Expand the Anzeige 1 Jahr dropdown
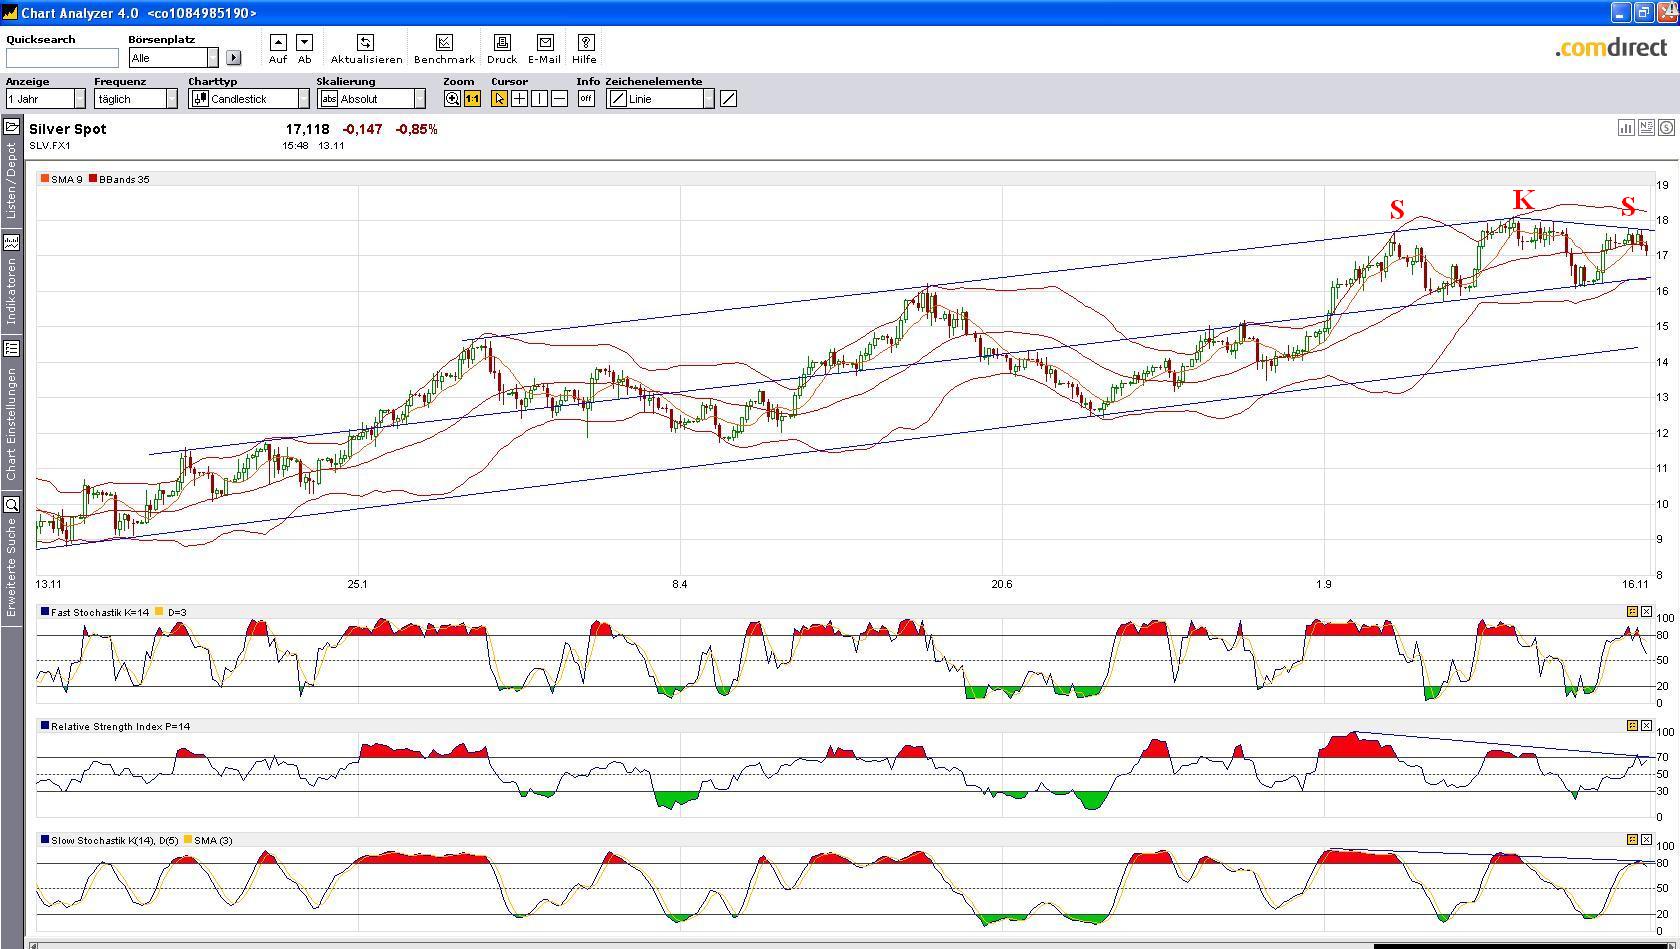 79,99
